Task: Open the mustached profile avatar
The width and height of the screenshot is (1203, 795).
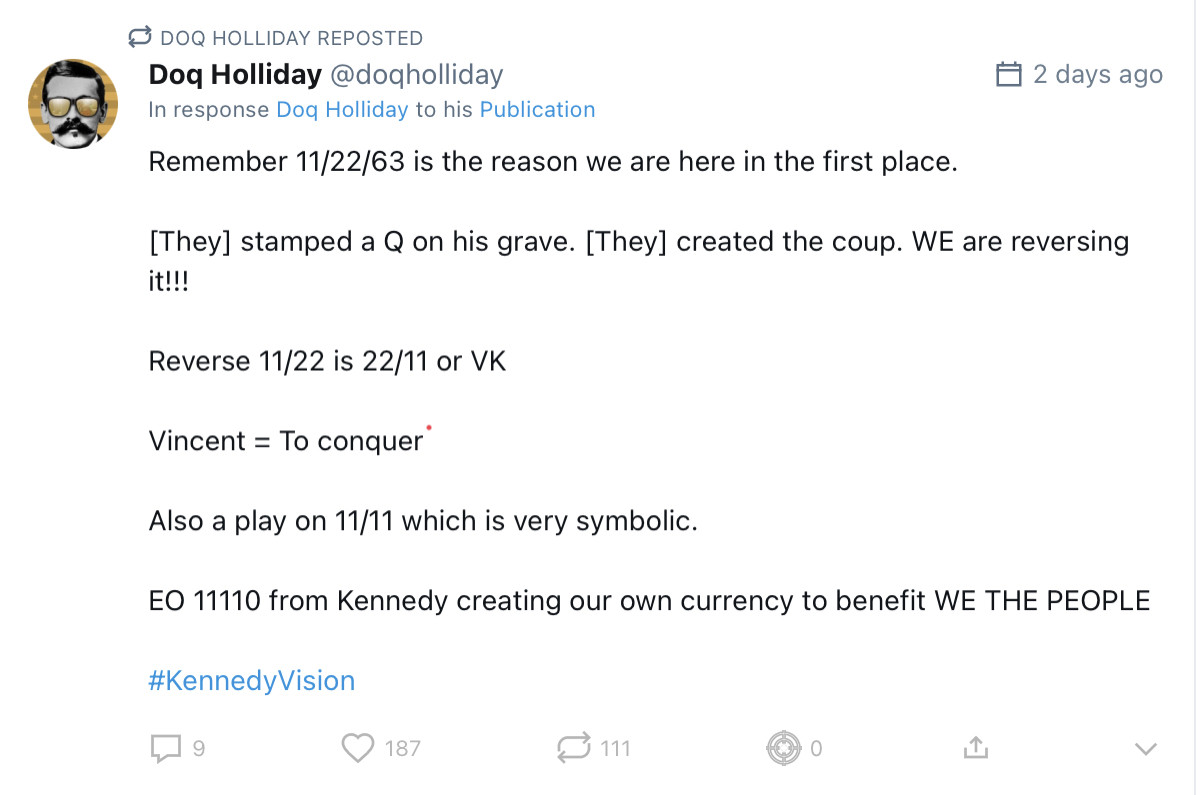Action: click(x=72, y=103)
